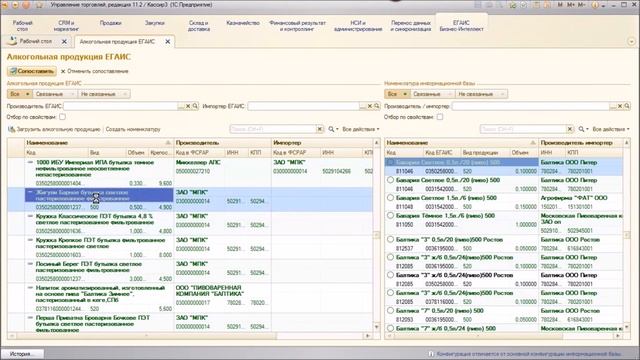Click the Загрузить алкогольную продукцию icon button

click(x=11, y=129)
